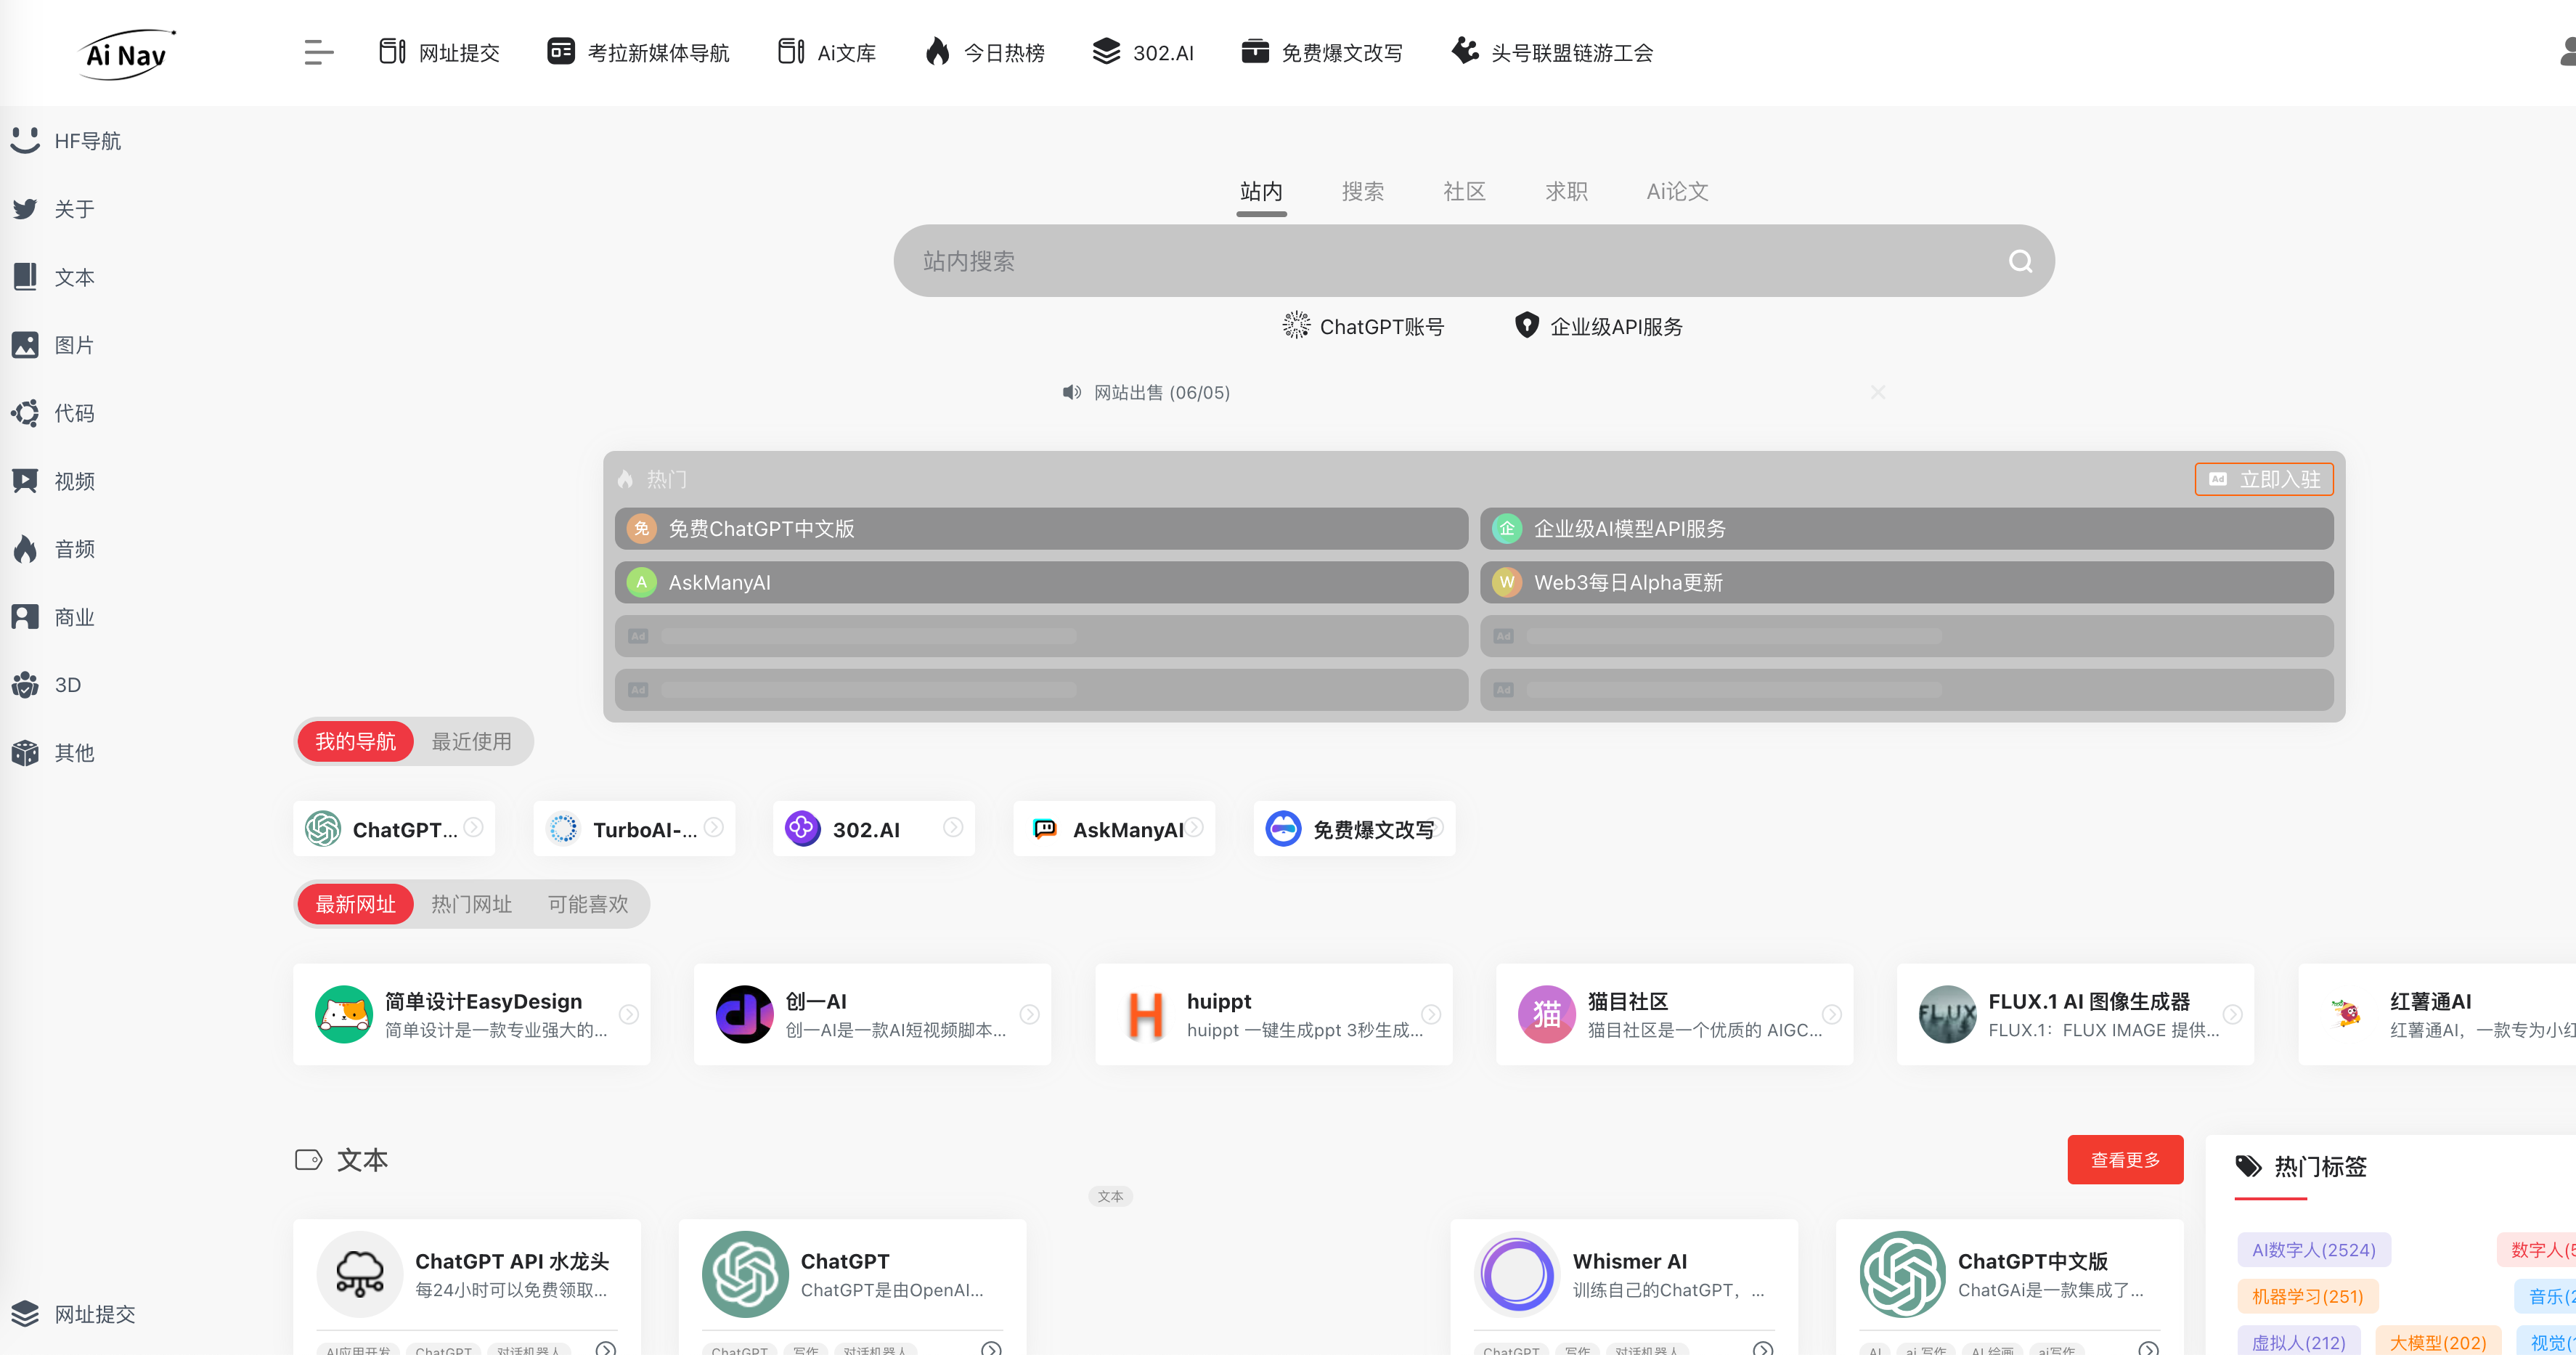
Task: Click the 商业 category icon in sidebar
Action: pos(25,616)
